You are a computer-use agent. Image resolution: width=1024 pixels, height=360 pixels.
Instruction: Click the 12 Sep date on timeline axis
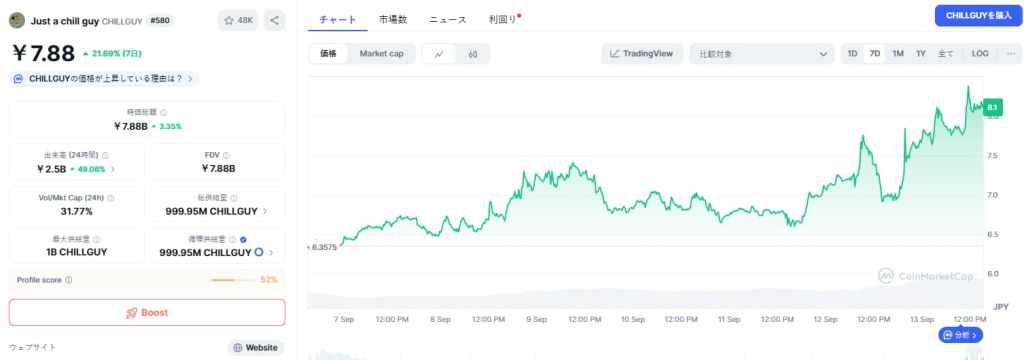(x=825, y=319)
